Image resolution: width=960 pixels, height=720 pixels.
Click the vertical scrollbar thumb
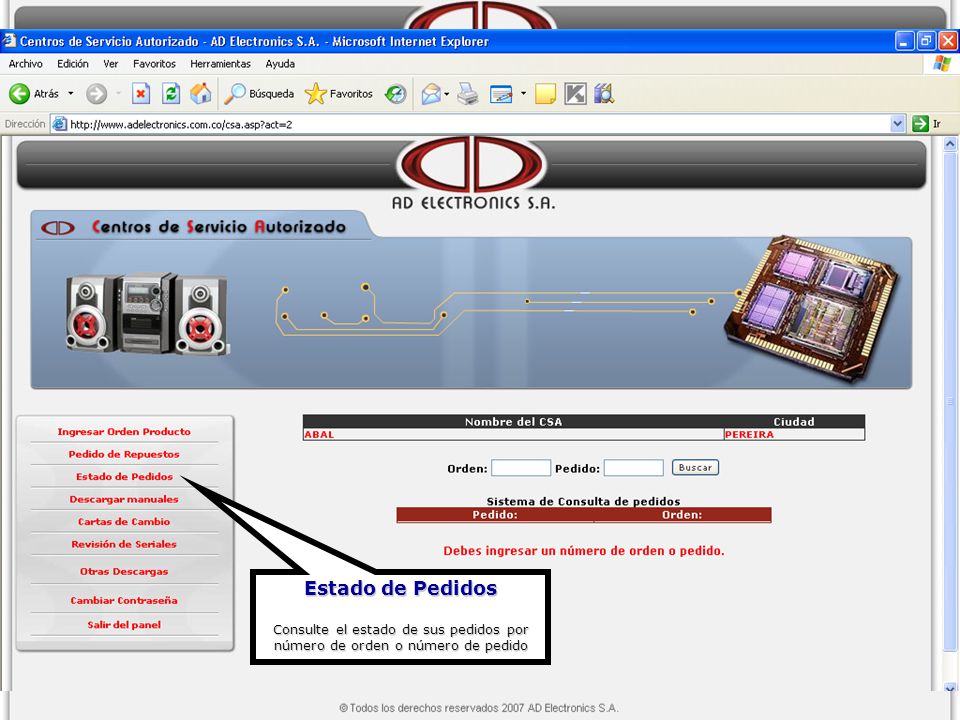(x=950, y=402)
